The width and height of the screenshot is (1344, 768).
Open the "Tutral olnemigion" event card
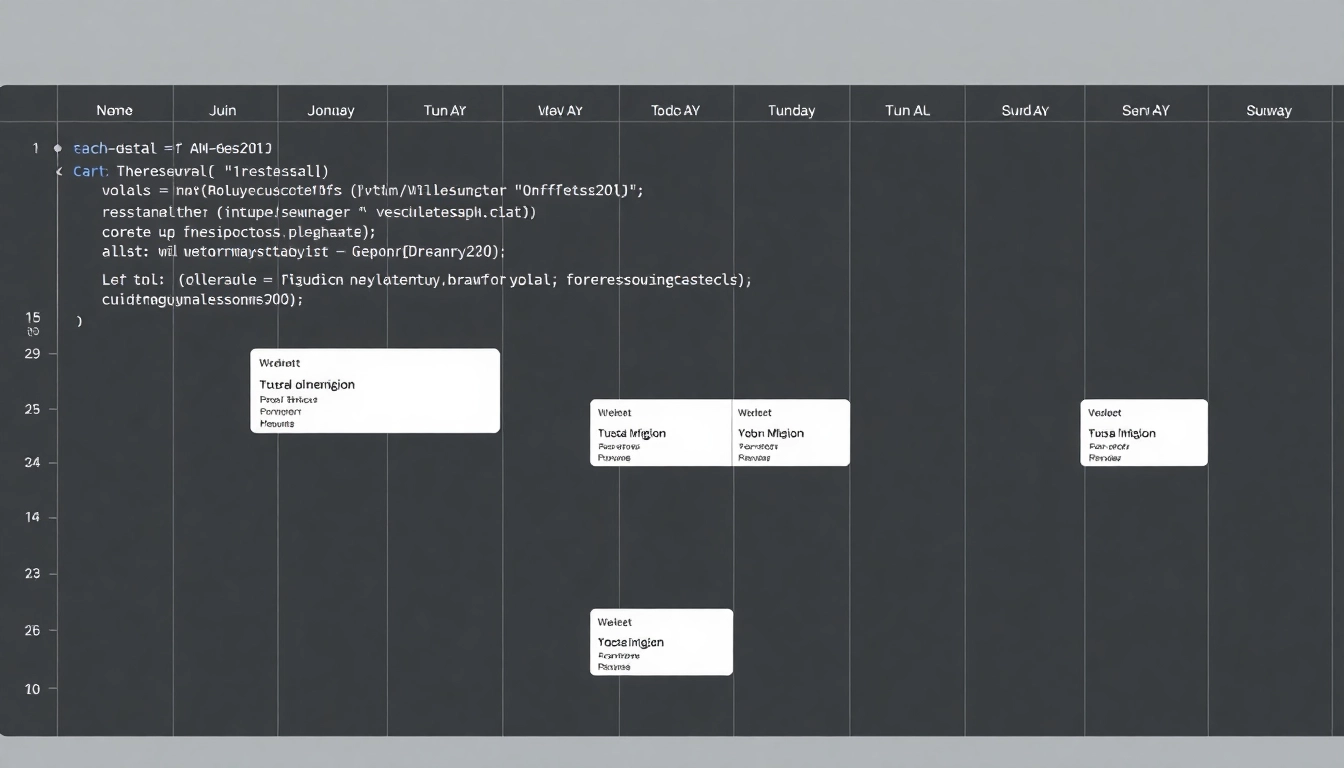pyautogui.click(x=375, y=391)
